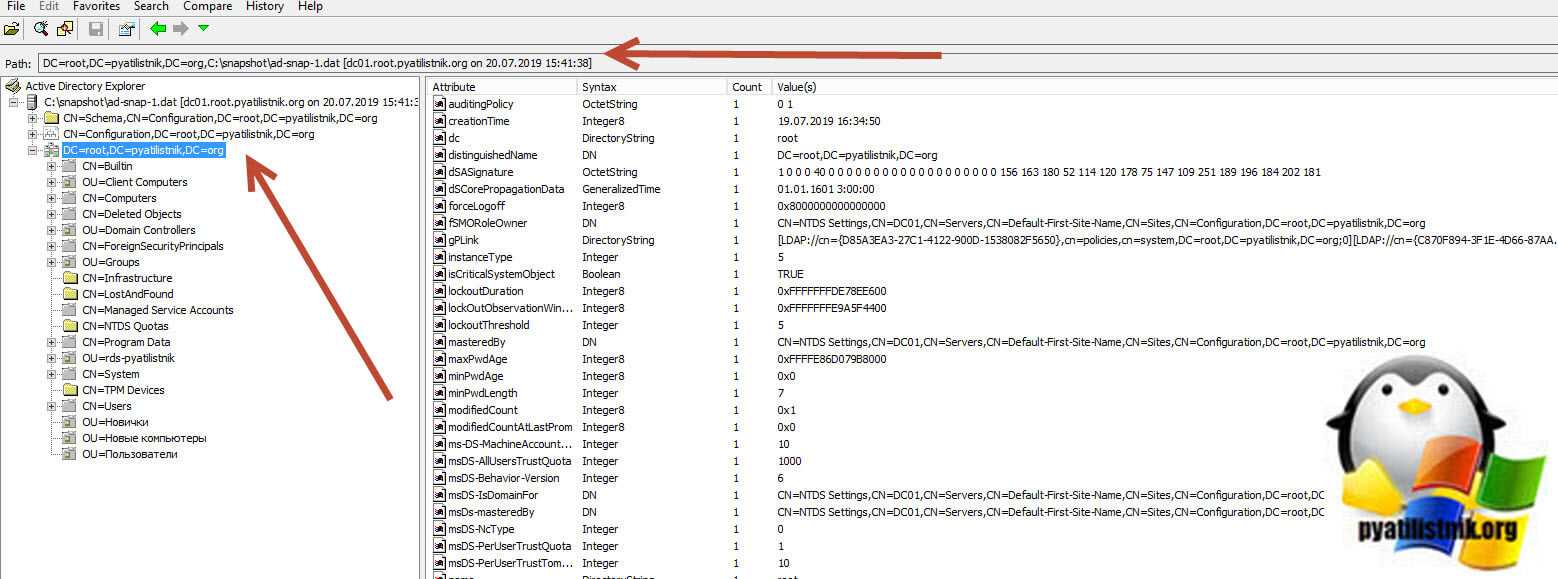
Task: Expand the CN=System container
Action: [x=51, y=374]
